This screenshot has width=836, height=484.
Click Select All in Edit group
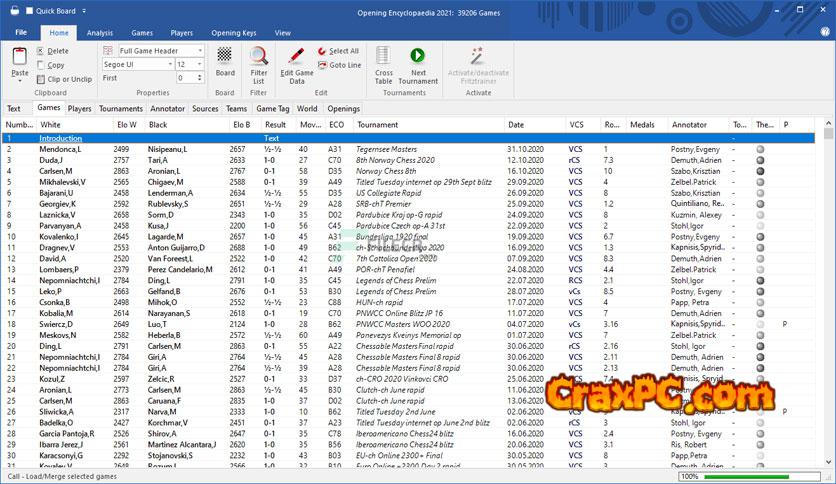point(339,51)
